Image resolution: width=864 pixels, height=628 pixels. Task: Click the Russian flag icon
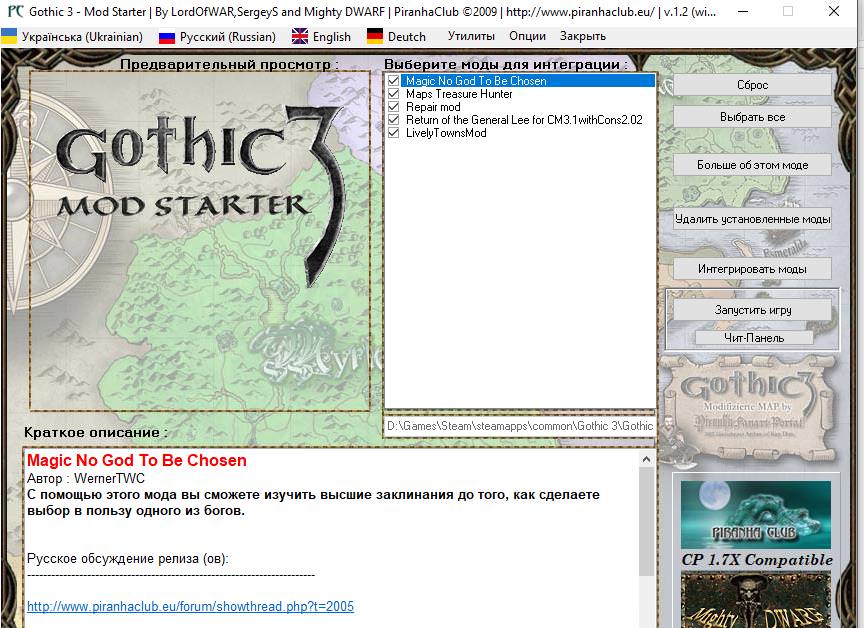(166, 37)
